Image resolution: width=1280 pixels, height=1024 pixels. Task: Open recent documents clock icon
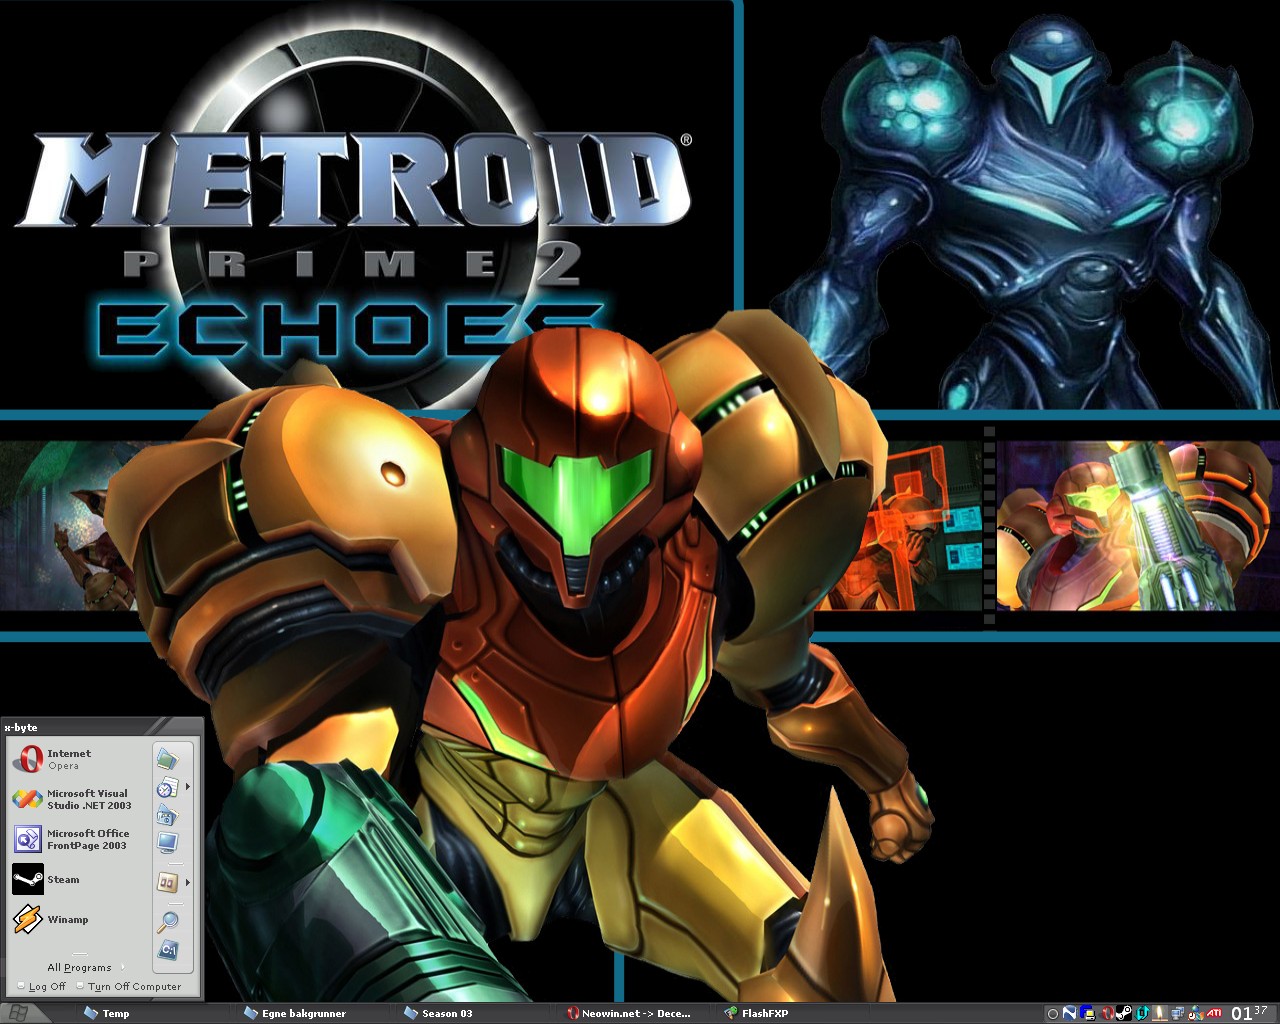click(167, 787)
